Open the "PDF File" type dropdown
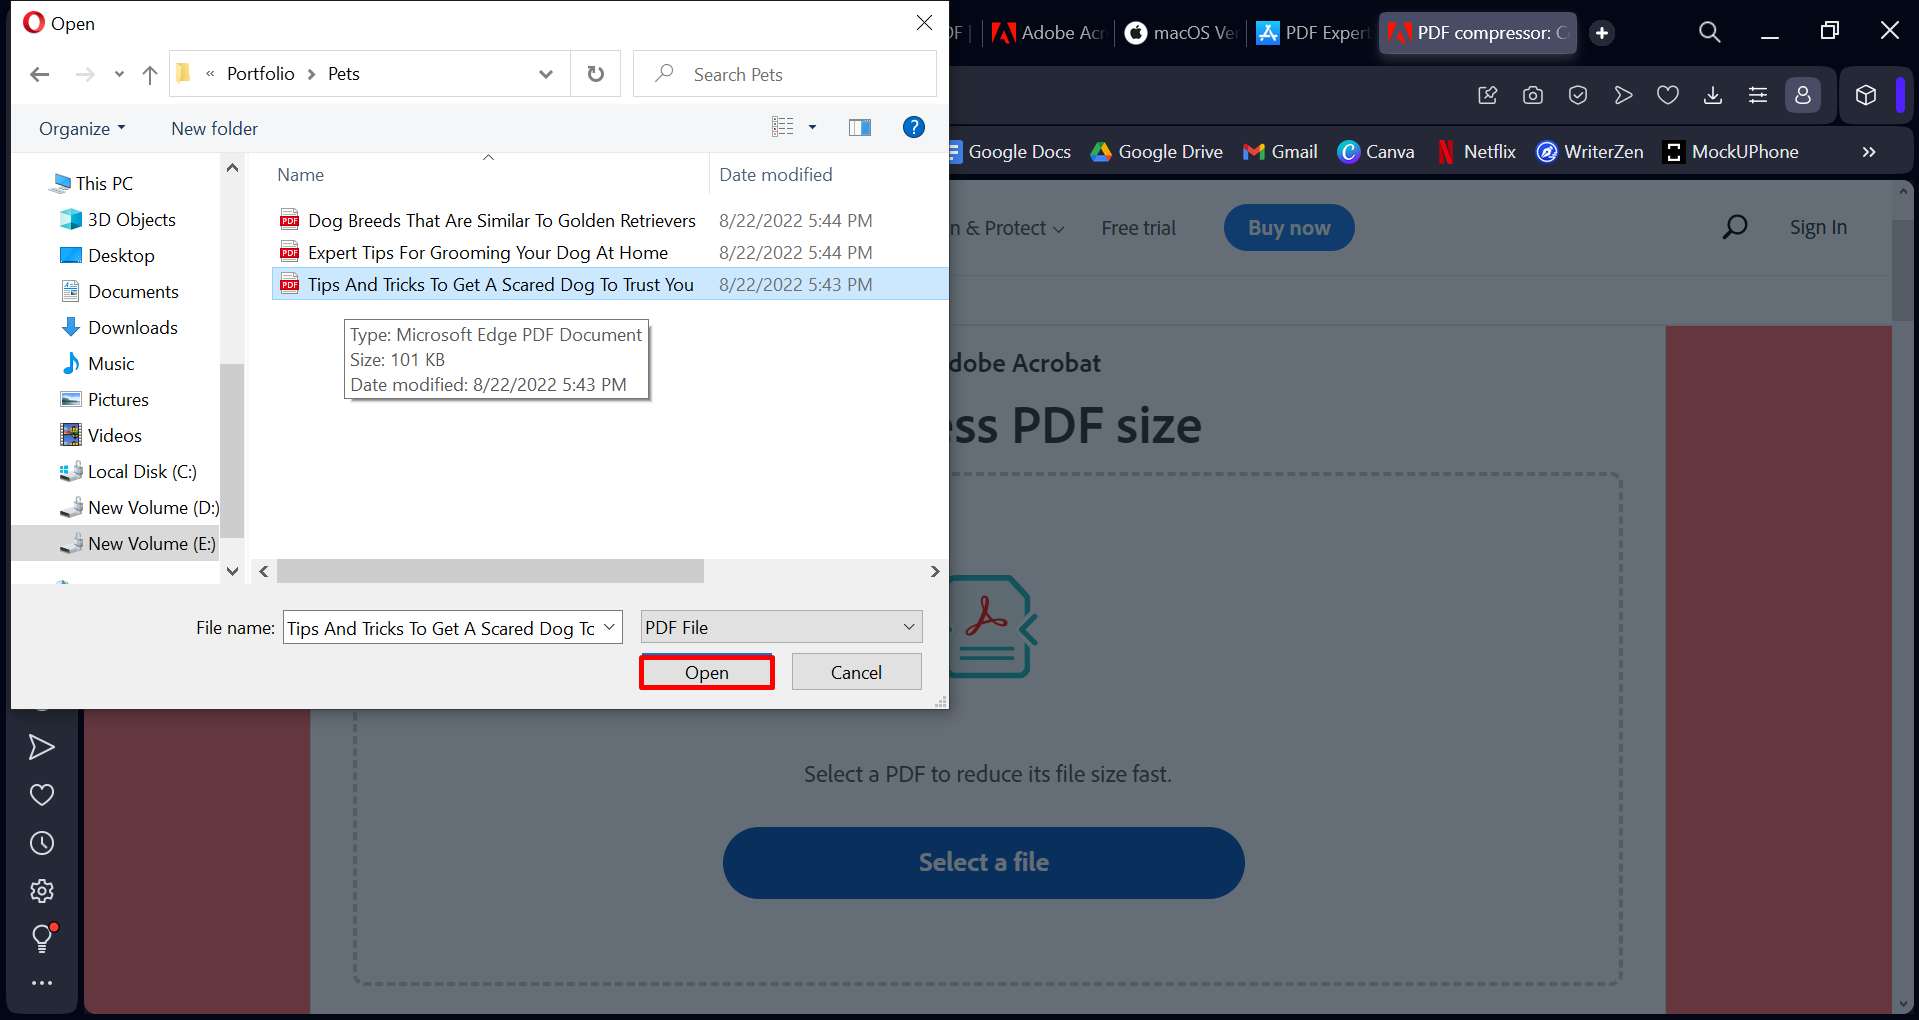 pos(781,626)
